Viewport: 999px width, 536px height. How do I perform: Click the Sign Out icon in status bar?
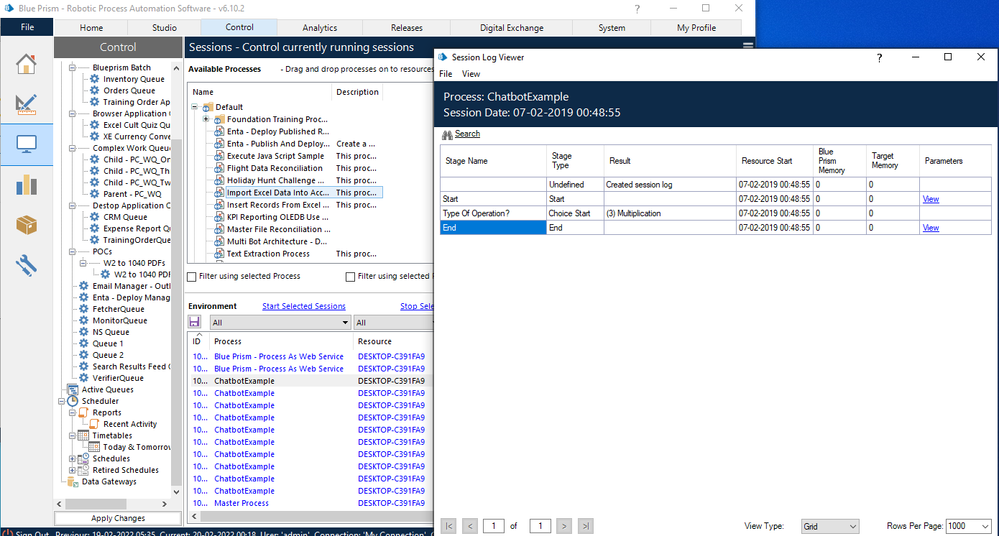(x=7, y=533)
